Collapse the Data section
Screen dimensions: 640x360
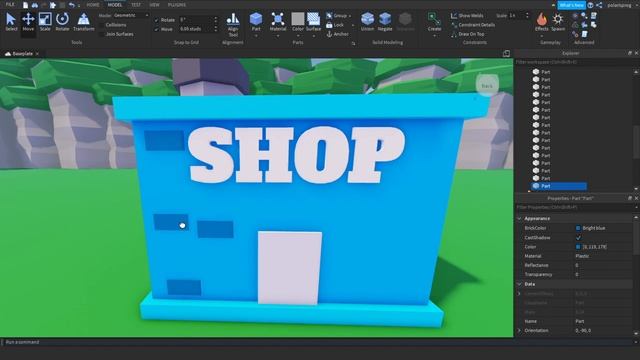pyautogui.click(x=519, y=284)
